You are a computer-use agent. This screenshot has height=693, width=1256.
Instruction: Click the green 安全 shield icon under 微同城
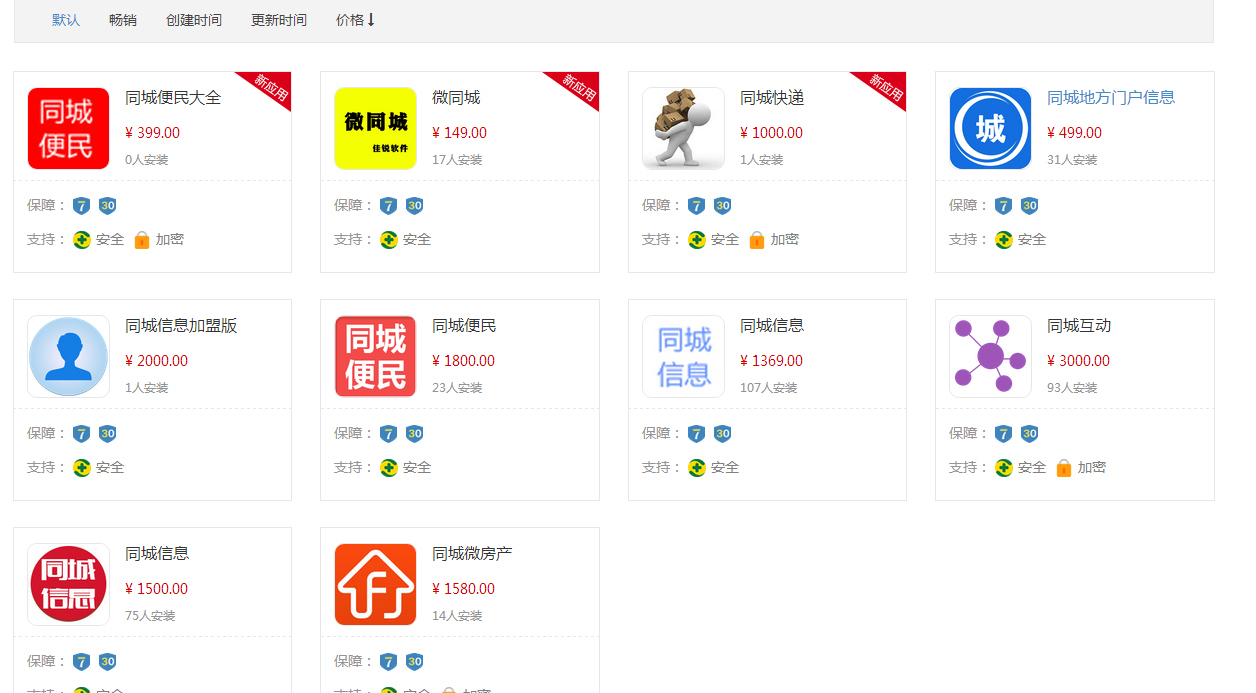389,240
